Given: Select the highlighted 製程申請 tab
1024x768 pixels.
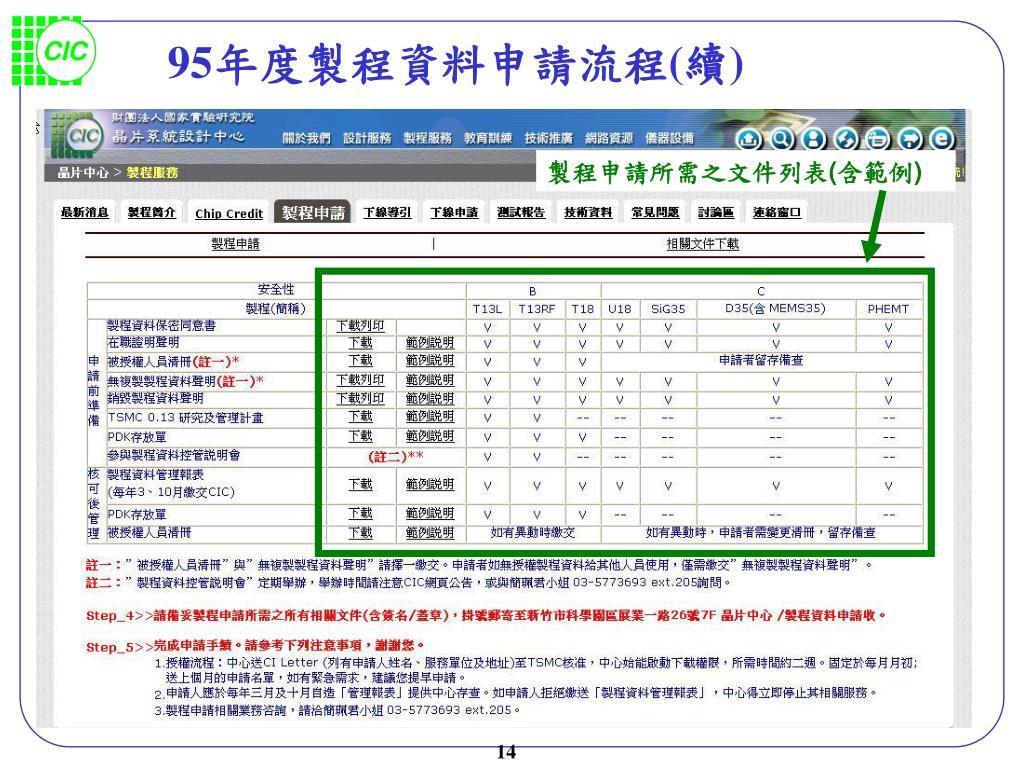Looking at the screenshot, I should tap(313, 212).
